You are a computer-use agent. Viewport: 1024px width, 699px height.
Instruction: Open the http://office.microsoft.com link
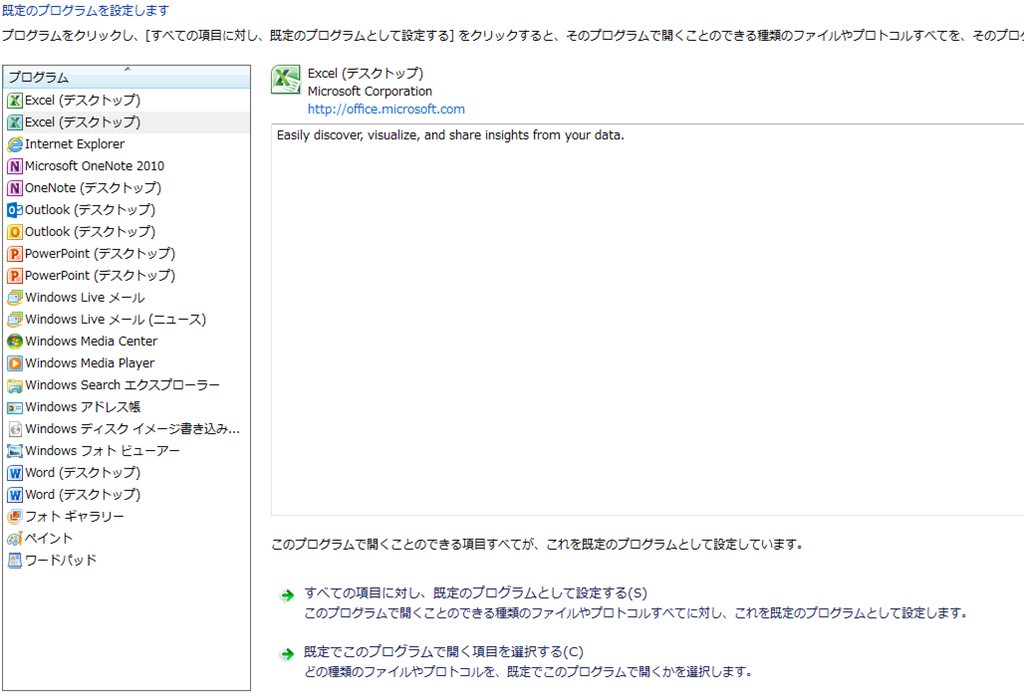(386, 109)
